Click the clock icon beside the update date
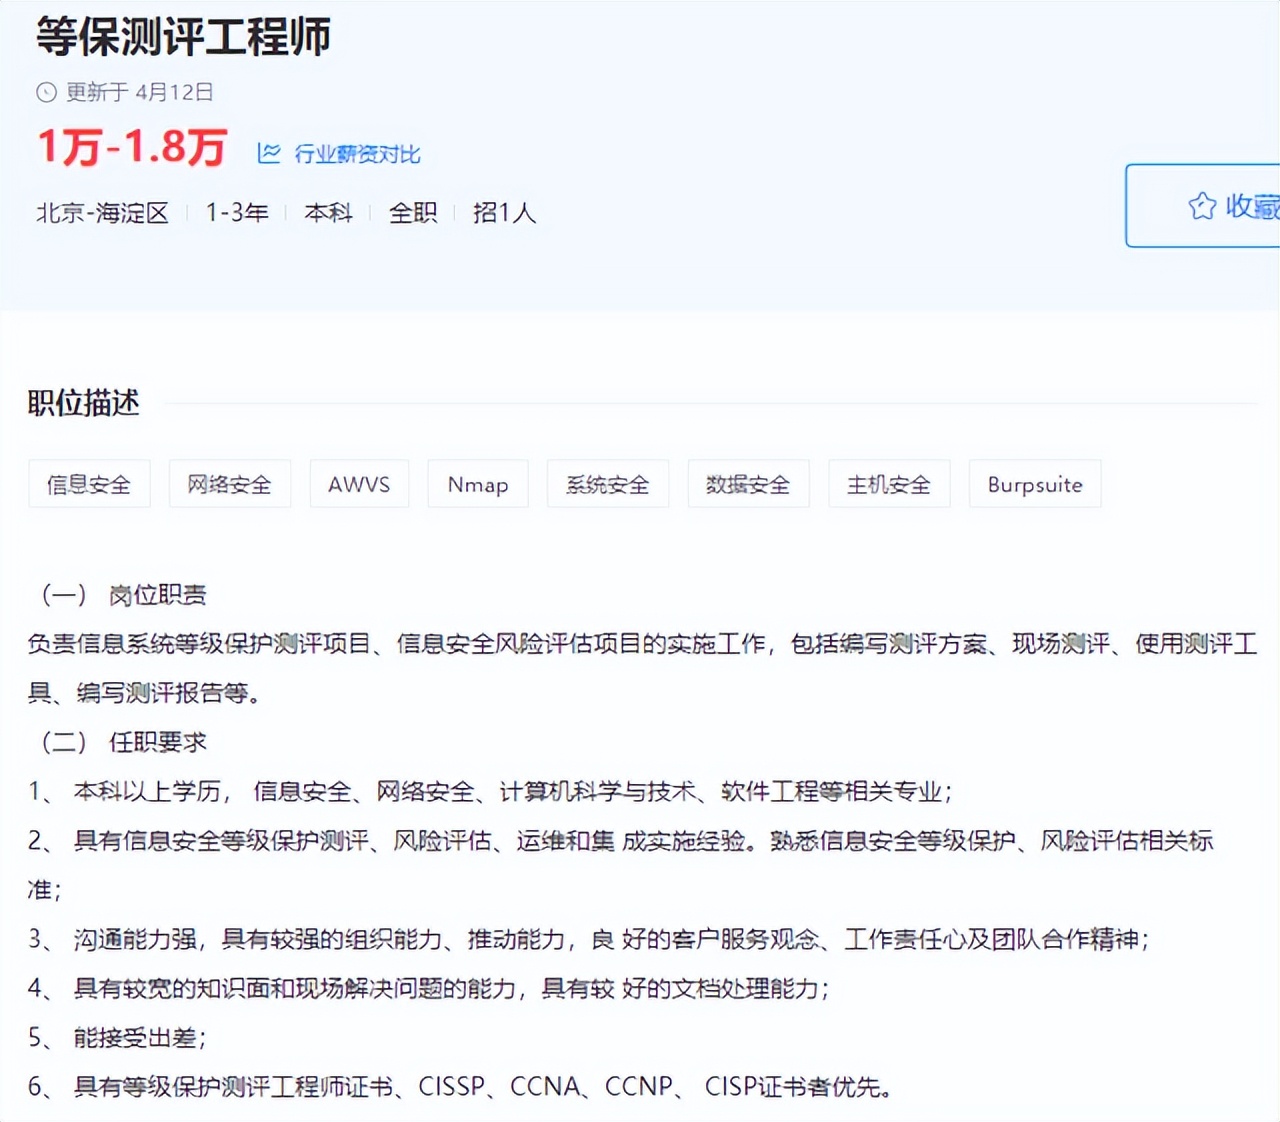Screen dimensions: 1280x1122 point(46,92)
